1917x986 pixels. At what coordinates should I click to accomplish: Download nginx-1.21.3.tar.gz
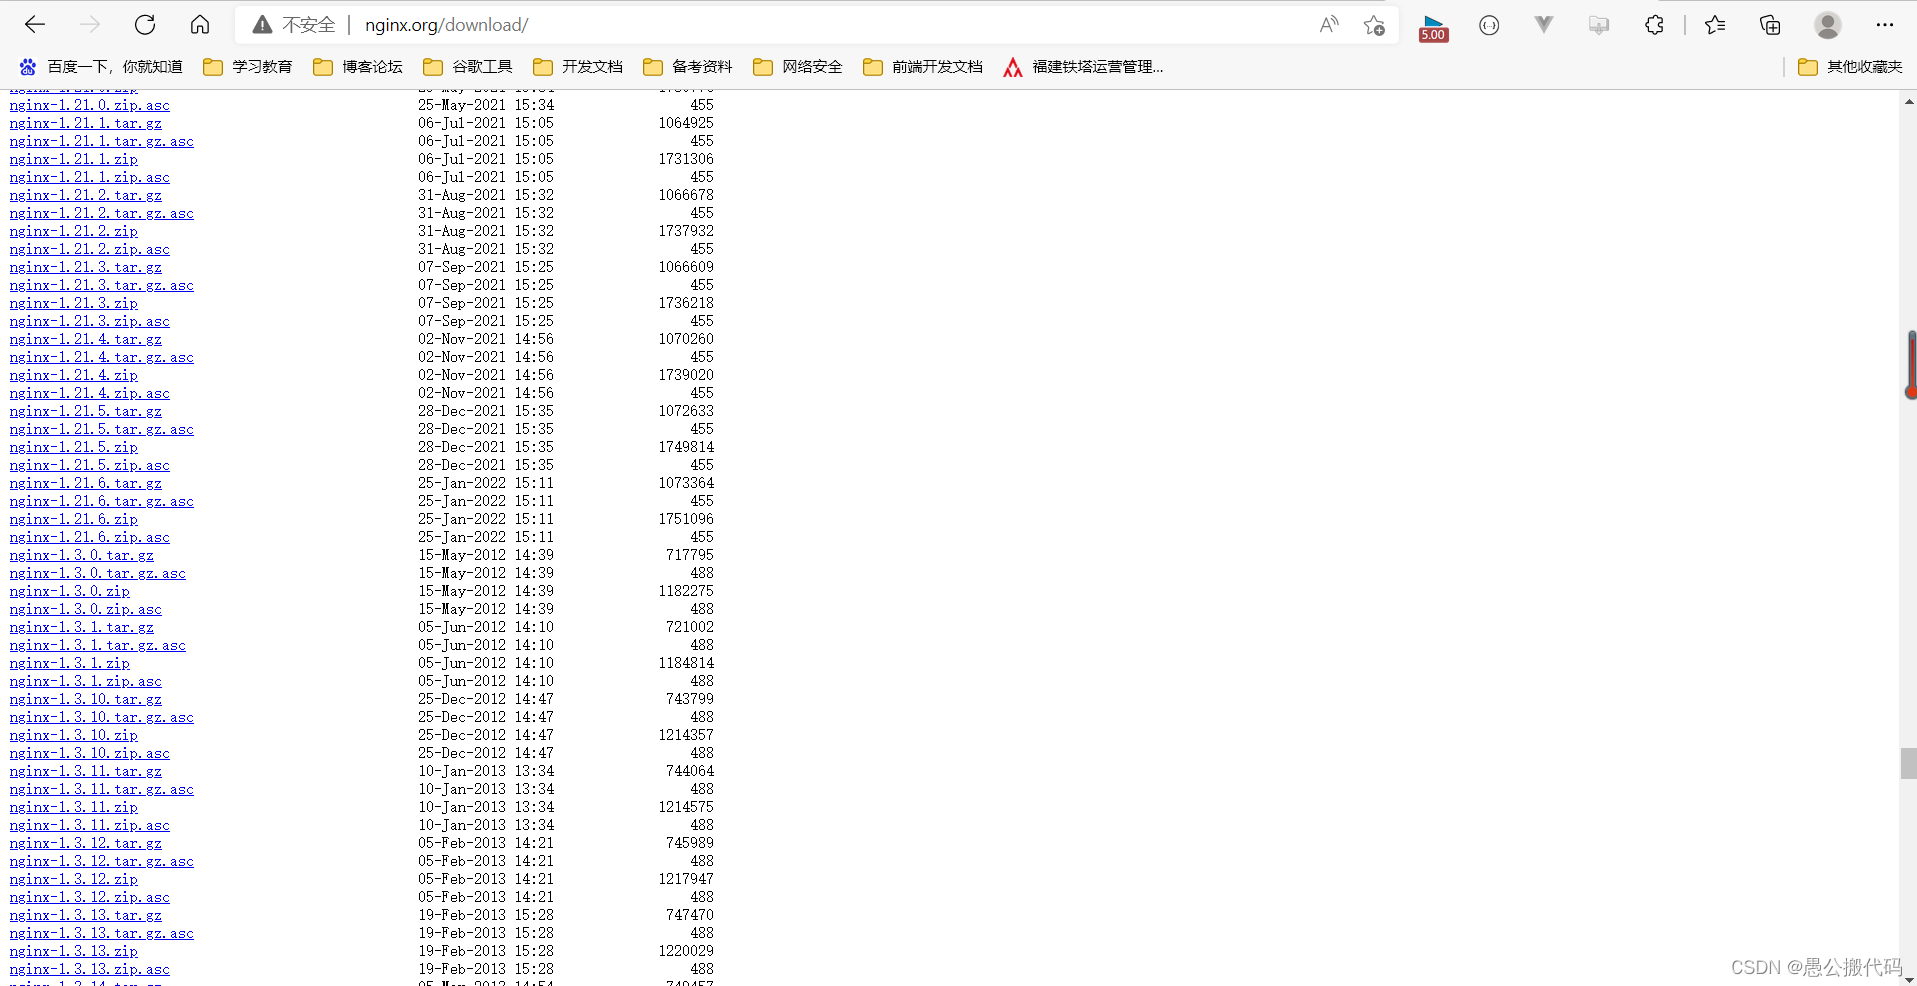tap(86, 267)
